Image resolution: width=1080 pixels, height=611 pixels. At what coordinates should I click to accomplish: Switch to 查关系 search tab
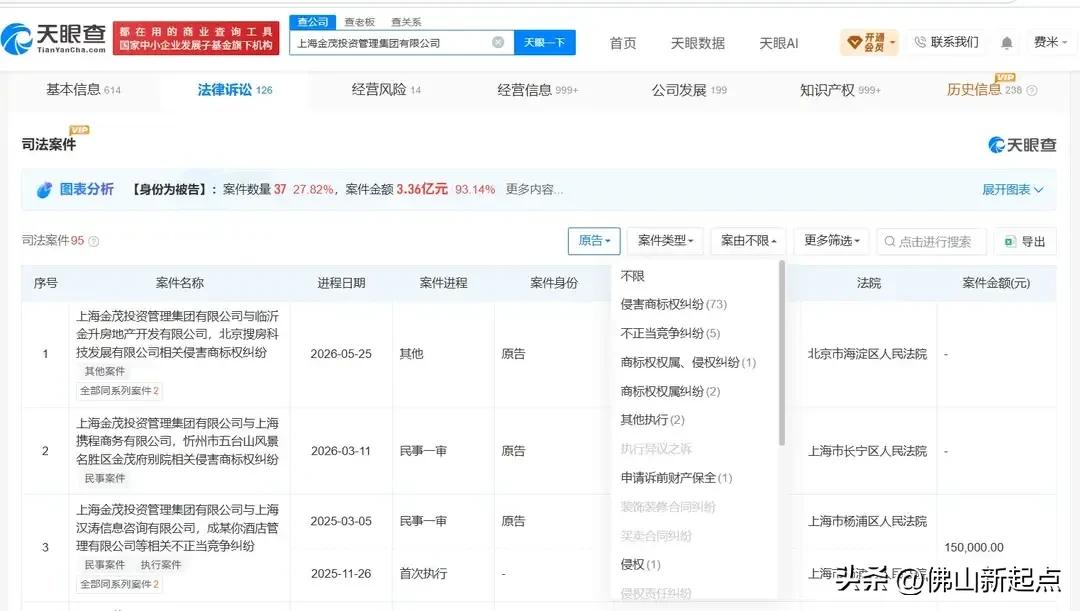(x=406, y=22)
